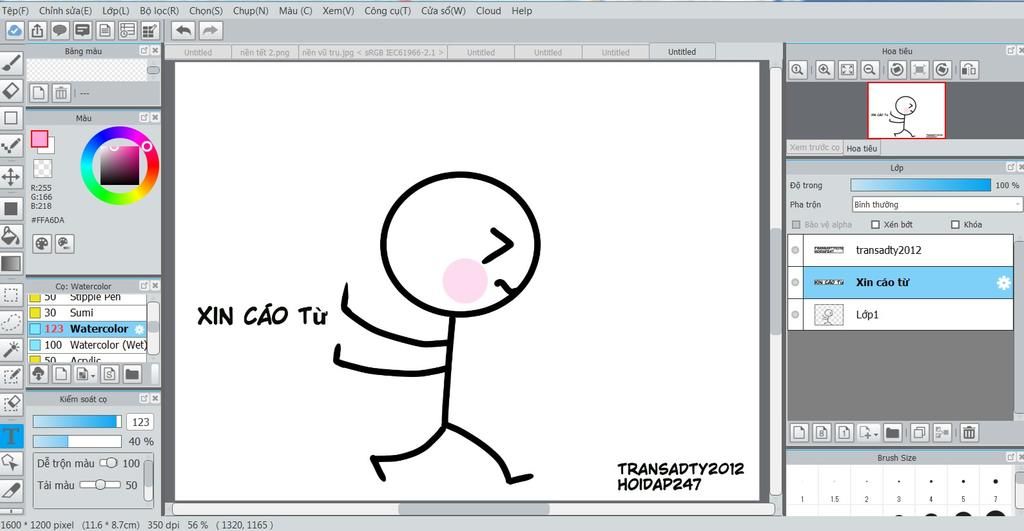Select the Brush tool in left toolbar
The image size is (1024, 531).
[11, 63]
